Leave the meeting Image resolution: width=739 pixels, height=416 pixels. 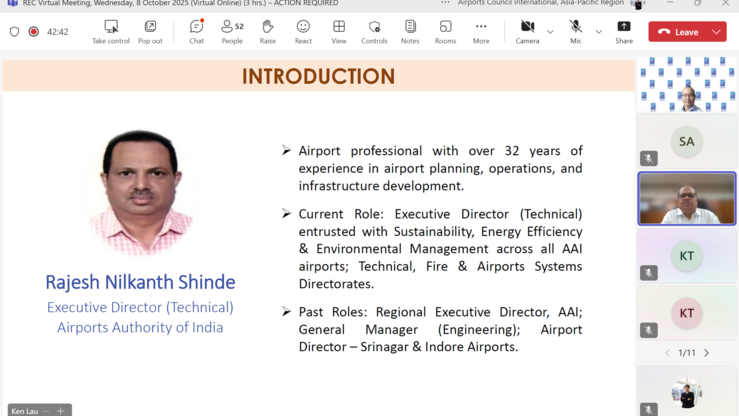click(x=679, y=32)
